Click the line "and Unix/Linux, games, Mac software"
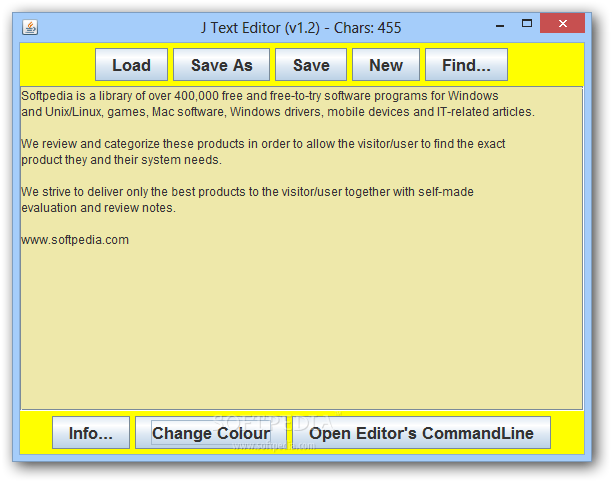The width and height of the screenshot is (612, 482). pos(278,112)
